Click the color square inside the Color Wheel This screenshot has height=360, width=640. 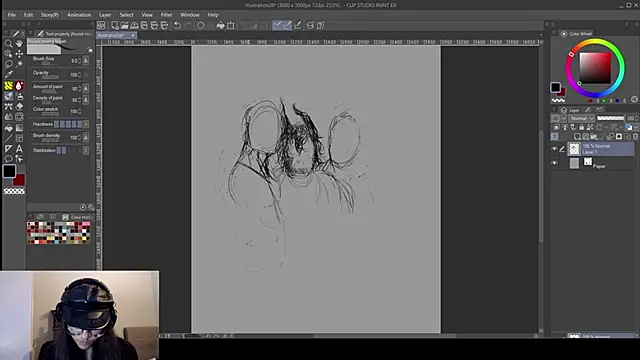point(595,68)
